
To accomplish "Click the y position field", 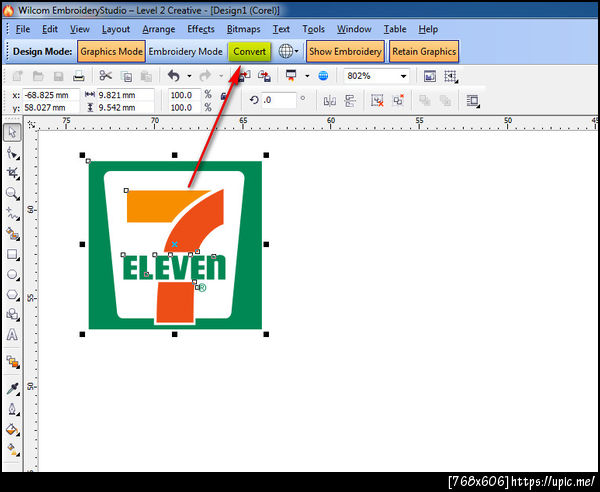I will point(51,108).
